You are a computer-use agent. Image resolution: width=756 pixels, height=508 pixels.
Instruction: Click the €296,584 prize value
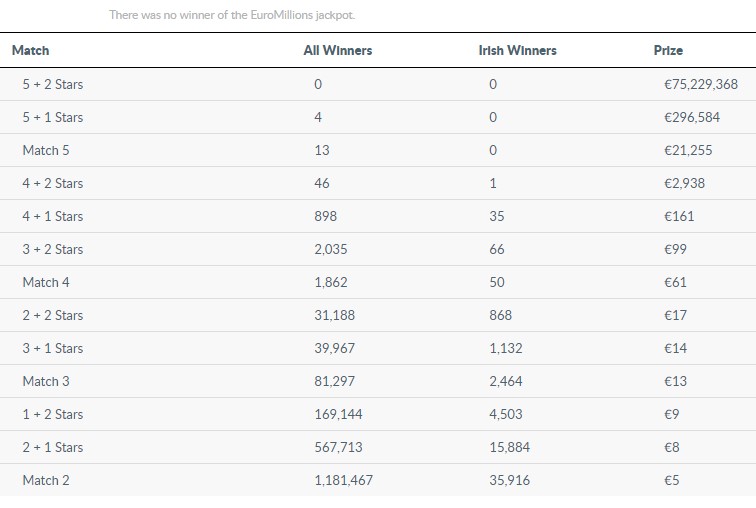point(691,118)
